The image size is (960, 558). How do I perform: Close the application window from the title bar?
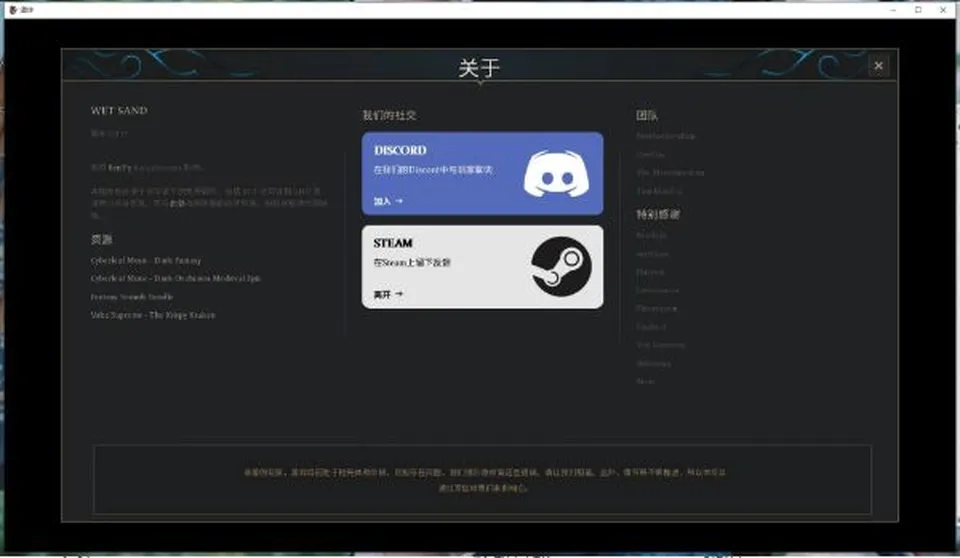(x=943, y=10)
